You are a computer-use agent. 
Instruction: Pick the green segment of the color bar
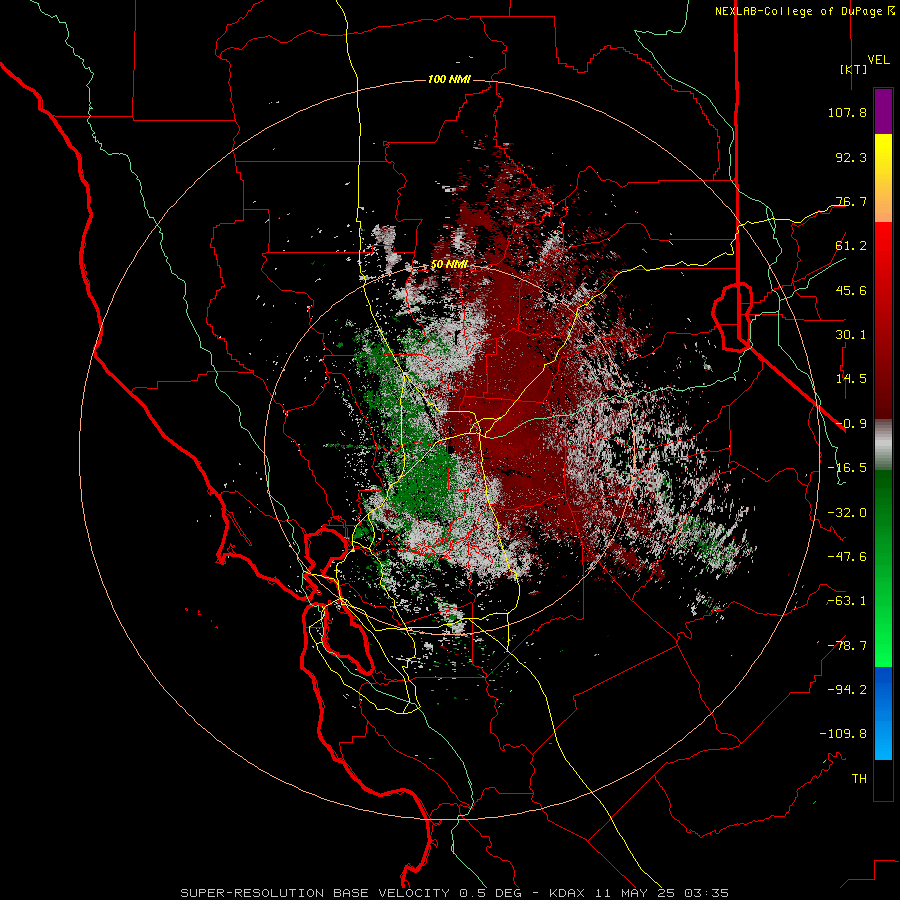point(883,568)
